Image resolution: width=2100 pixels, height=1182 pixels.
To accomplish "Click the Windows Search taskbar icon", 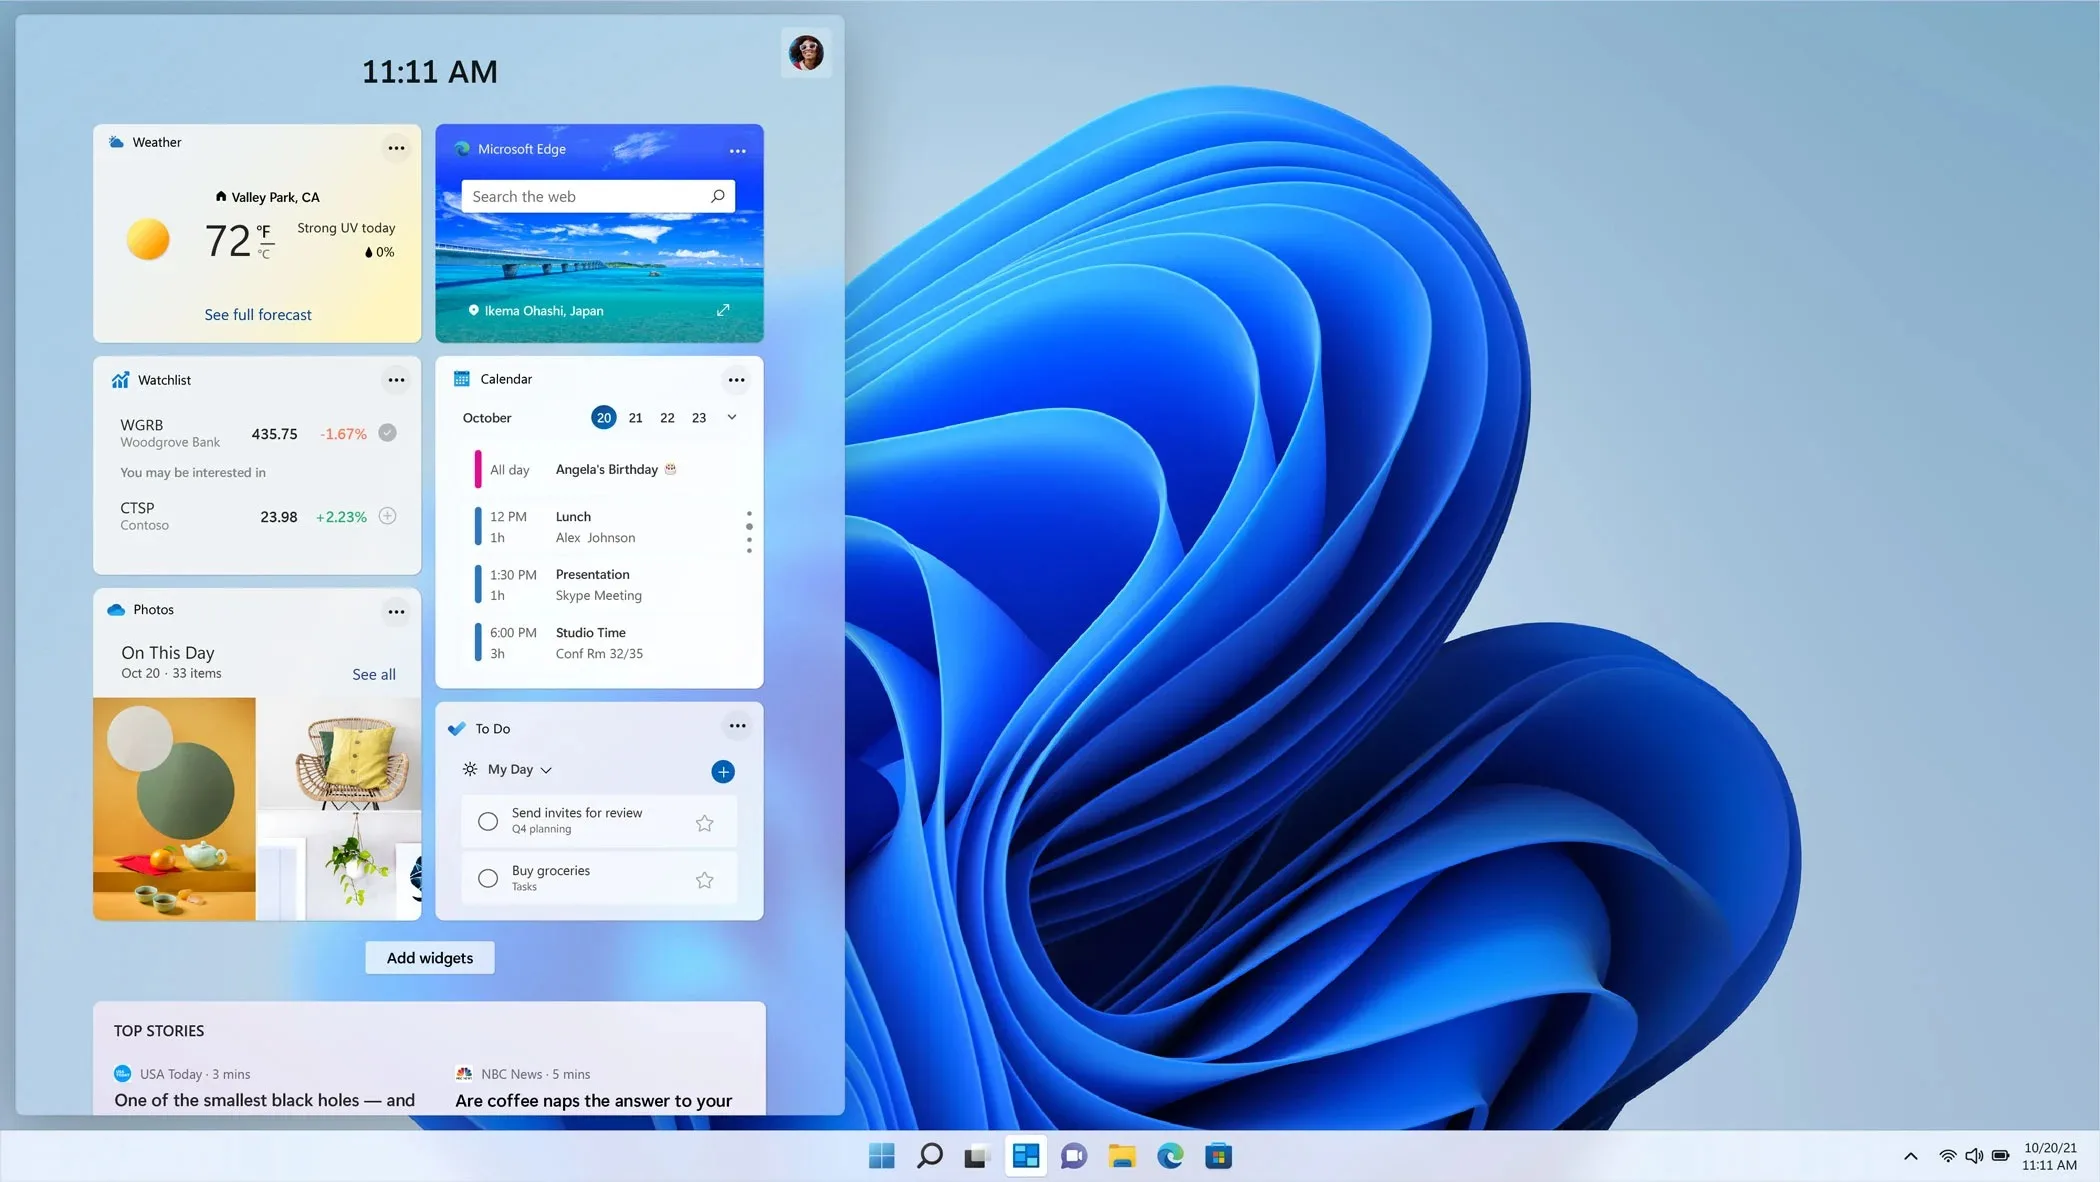I will [x=929, y=1155].
